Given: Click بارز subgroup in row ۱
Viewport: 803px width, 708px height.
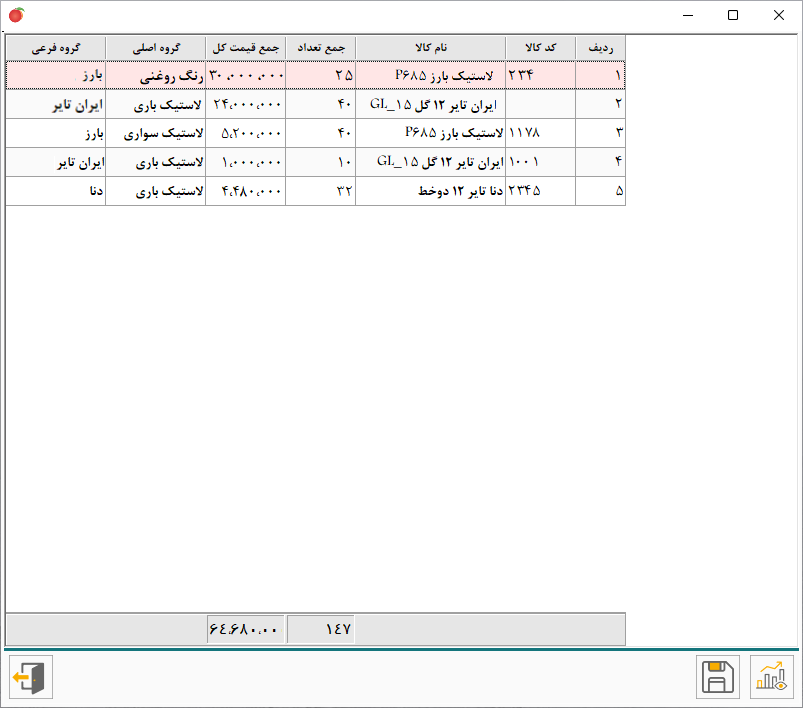Looking at the screenshot, I should (x=56, y=75).
